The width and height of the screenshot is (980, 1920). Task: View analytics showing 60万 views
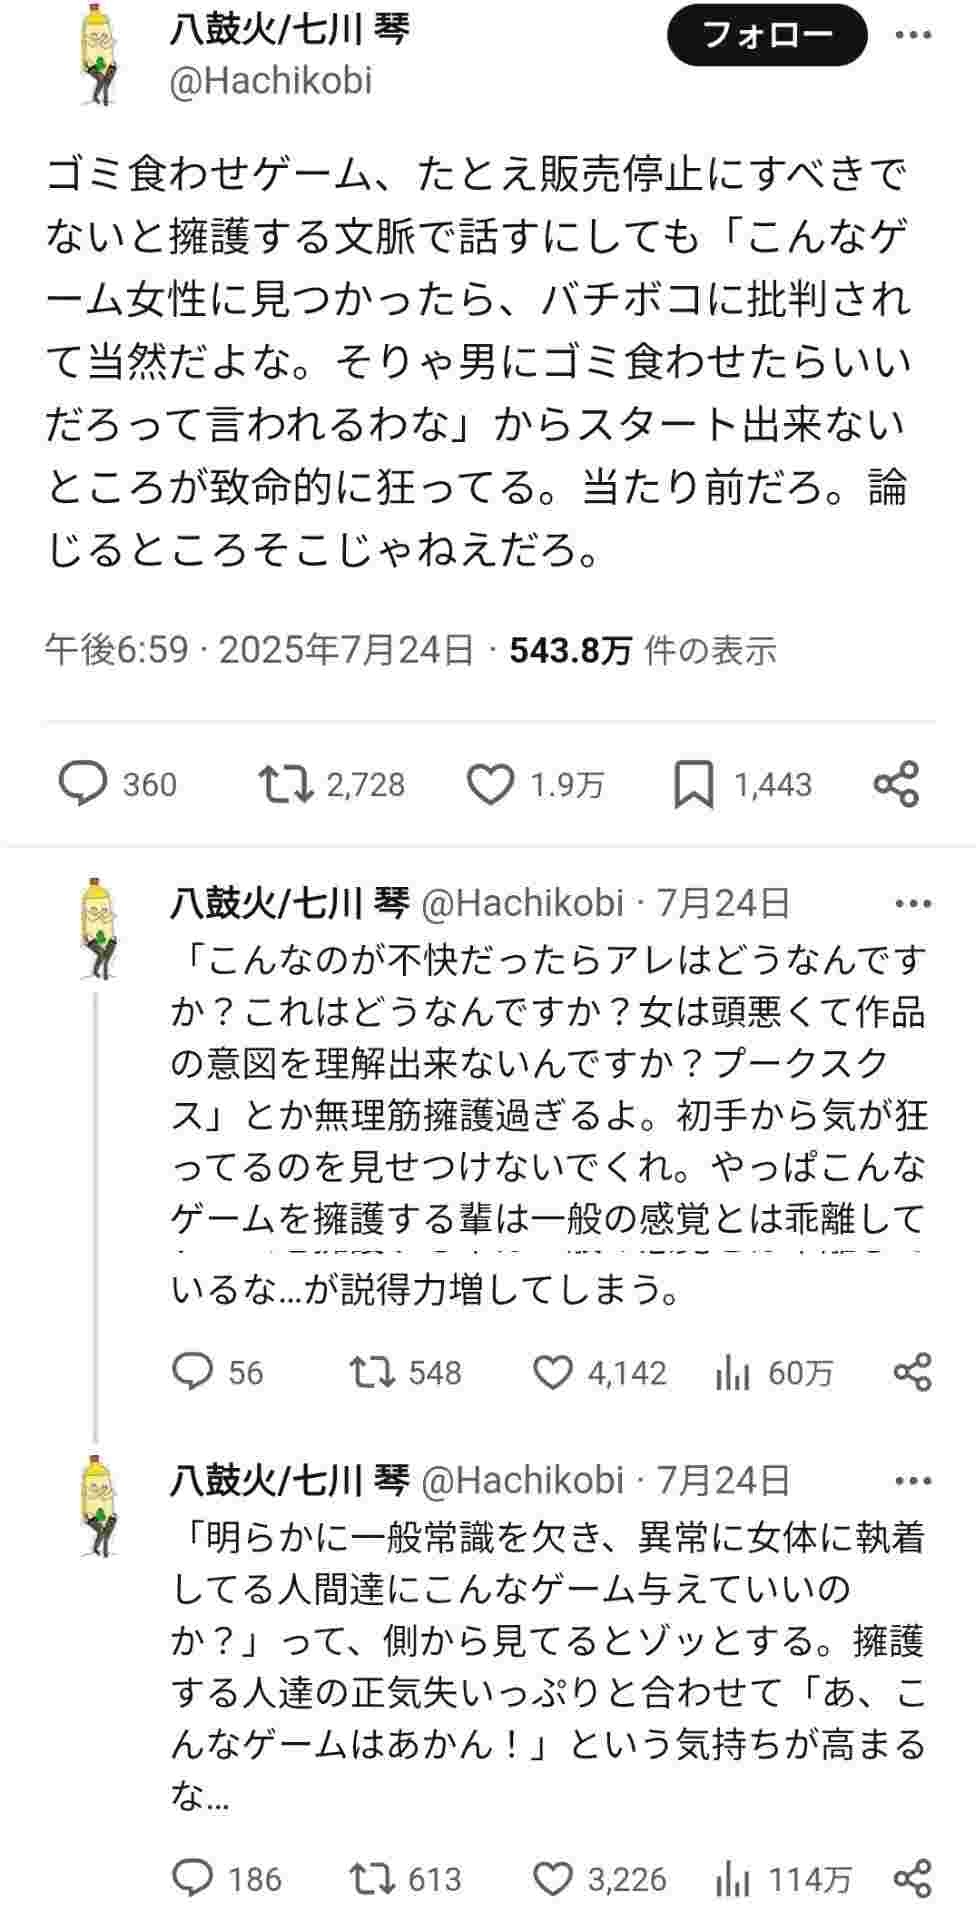click(733, 1374)
